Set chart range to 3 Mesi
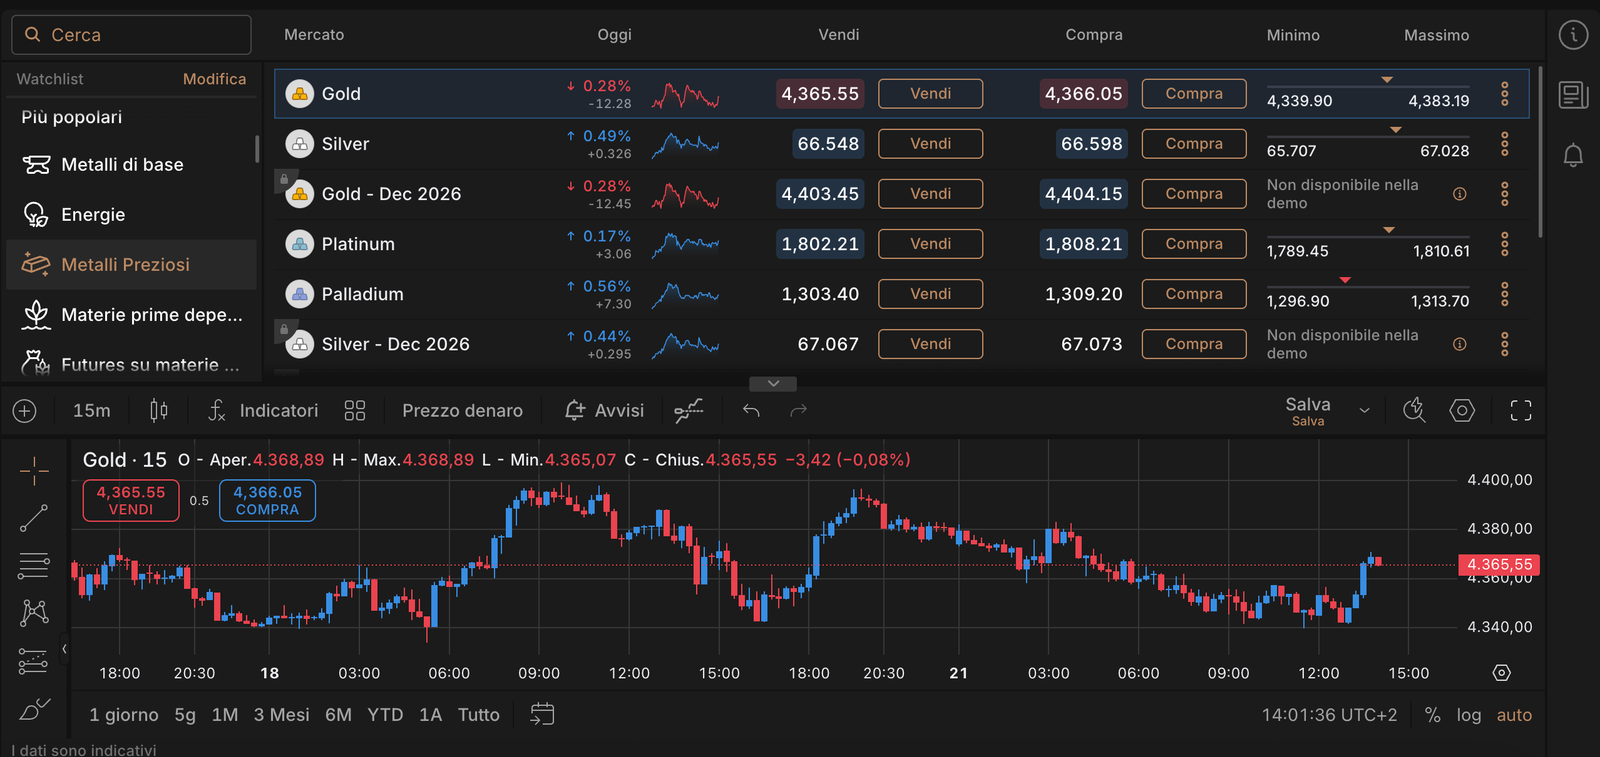The image size is (1600, 757). click(281, 715)
